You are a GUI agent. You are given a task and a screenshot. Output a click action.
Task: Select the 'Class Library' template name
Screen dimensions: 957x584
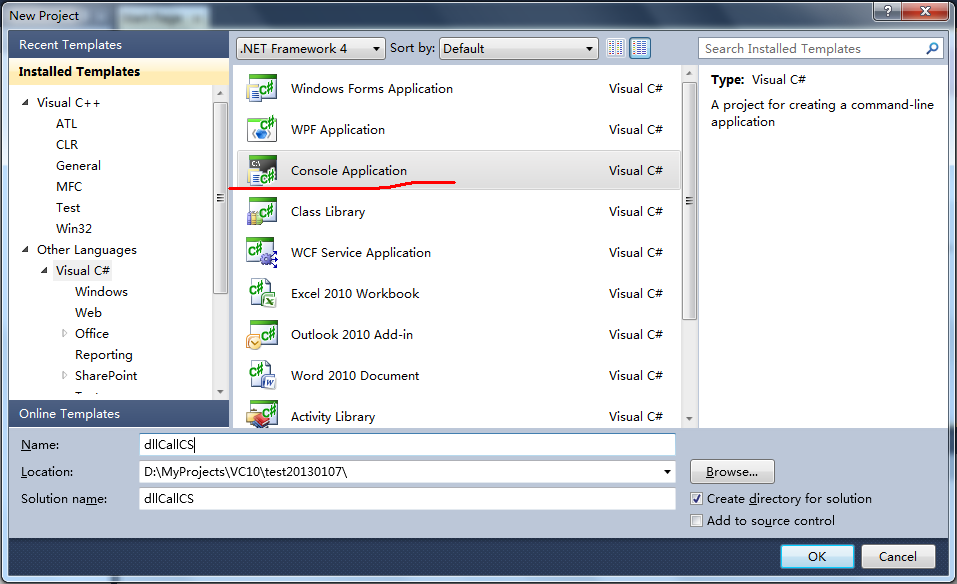[328, 211]
